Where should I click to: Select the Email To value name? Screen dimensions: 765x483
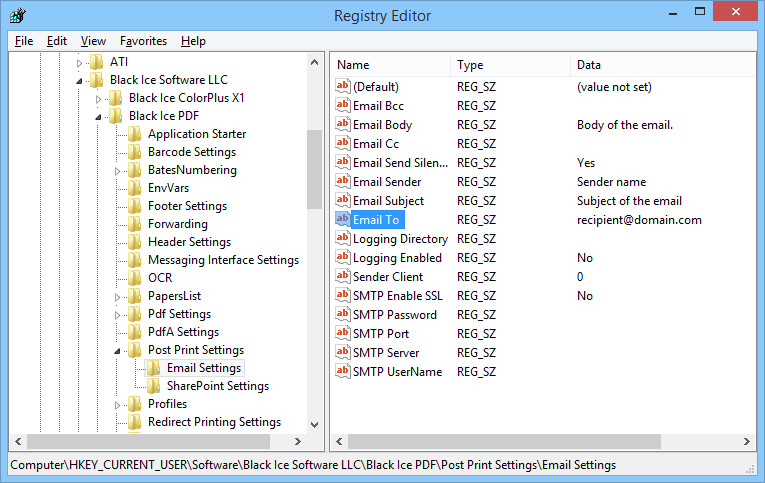[376, 220]
